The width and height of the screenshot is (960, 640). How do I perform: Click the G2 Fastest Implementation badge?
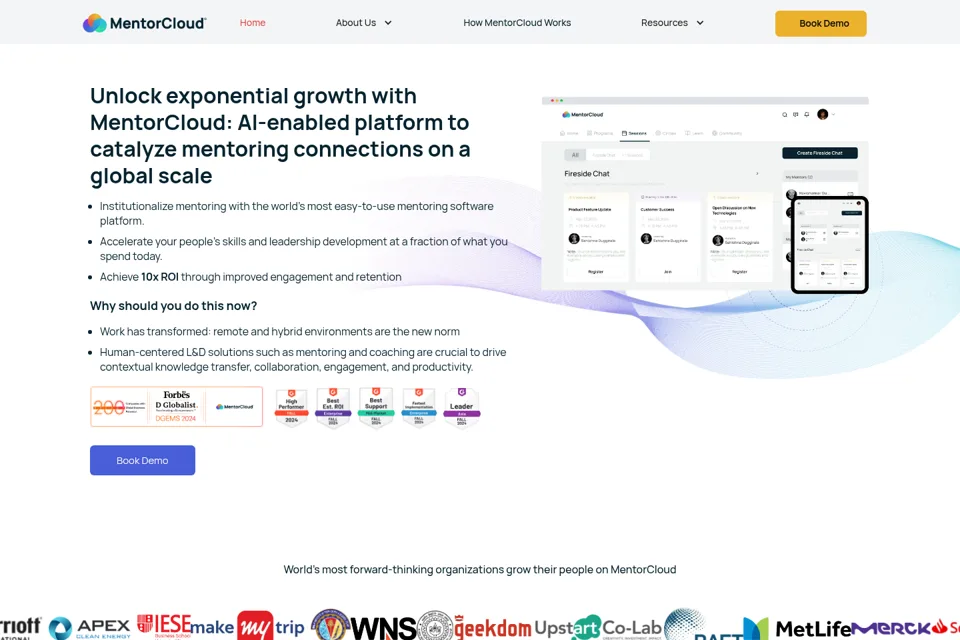pyautogui.click(x=419, y=407)
